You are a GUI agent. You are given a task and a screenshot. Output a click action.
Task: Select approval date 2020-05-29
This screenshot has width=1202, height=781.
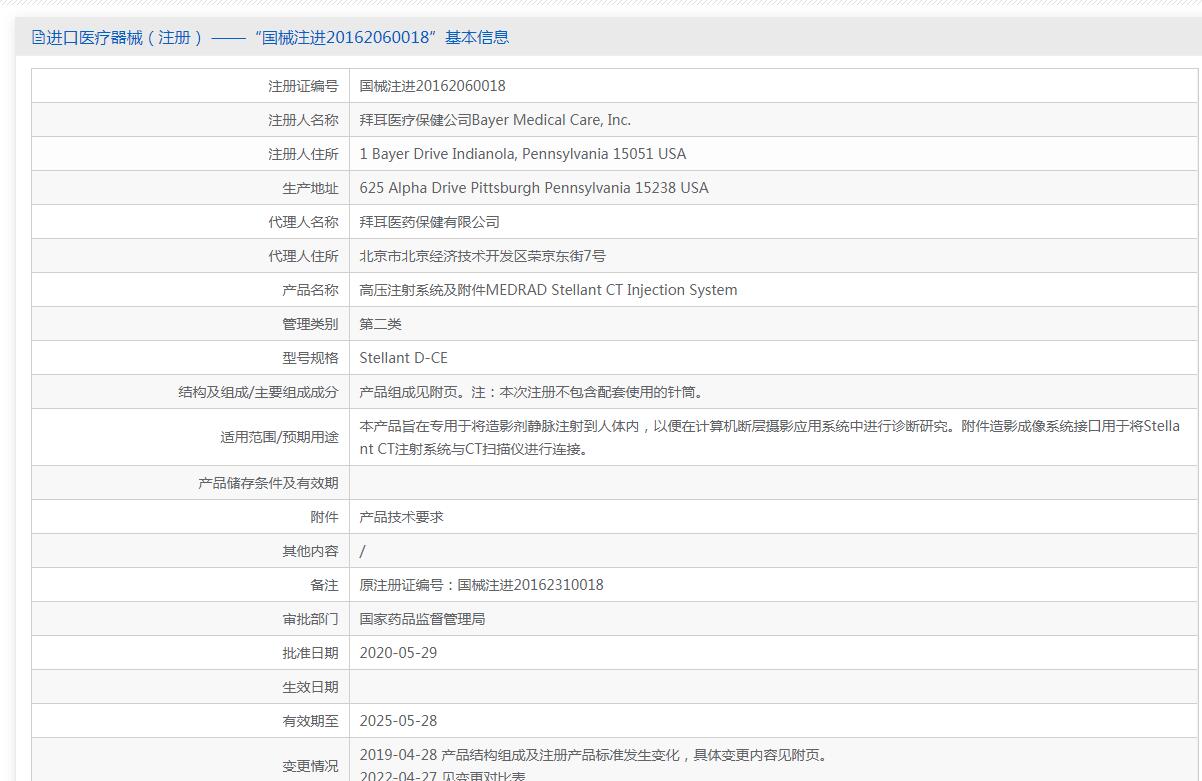pyautogui.click(x=398, y=653)
